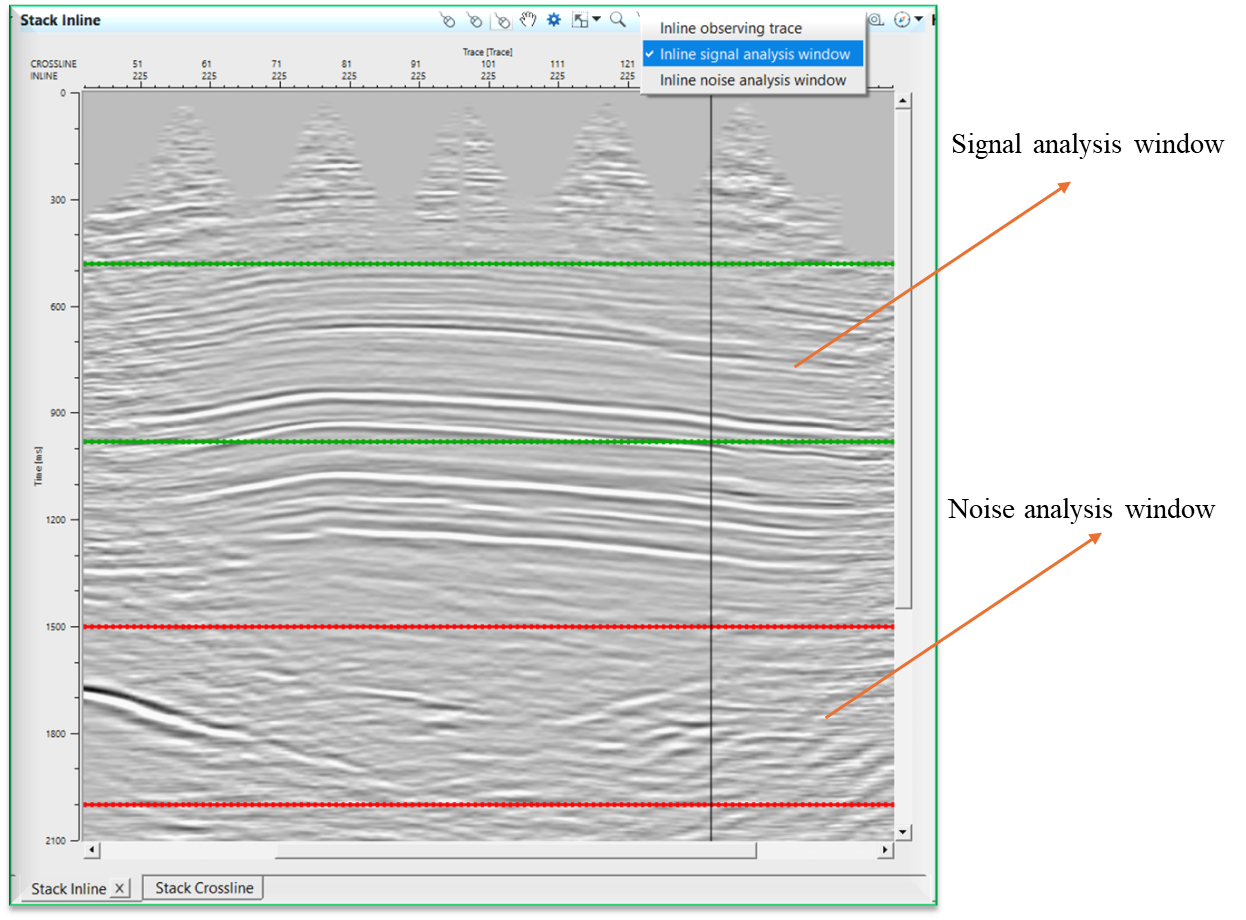Screen dimensions: 1246x920
Task: Click the second mouse mode icon
Action: [475, 20]
